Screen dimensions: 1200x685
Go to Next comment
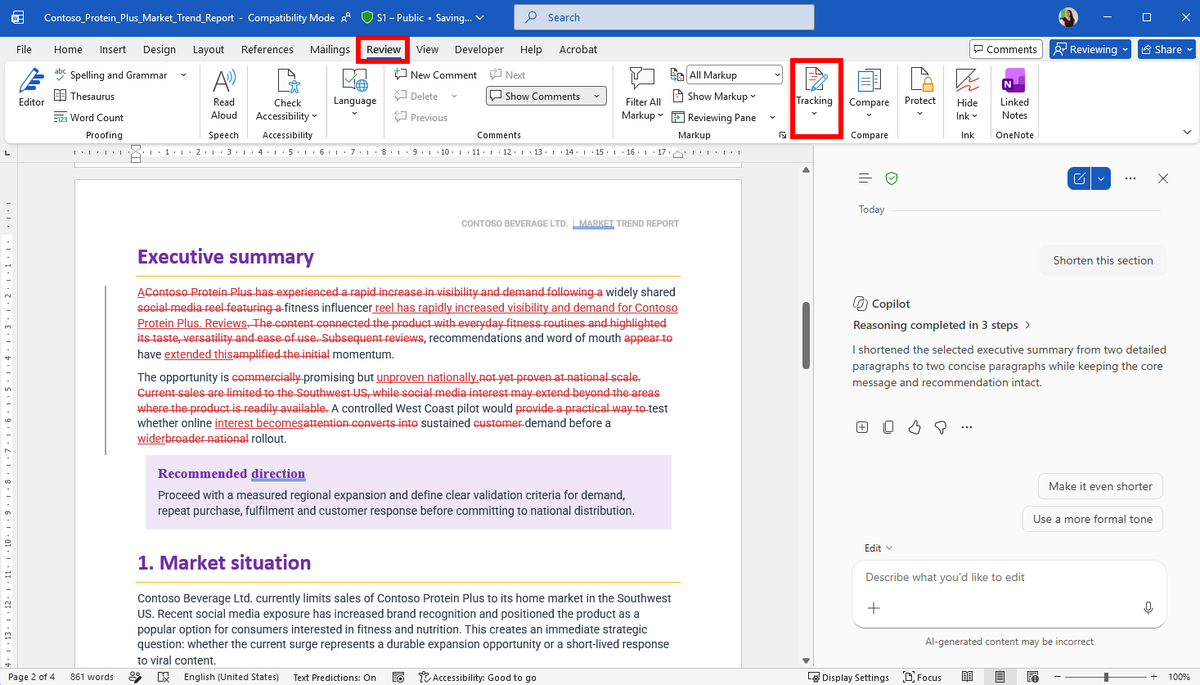pyautogui.click(x=508, y=75)
